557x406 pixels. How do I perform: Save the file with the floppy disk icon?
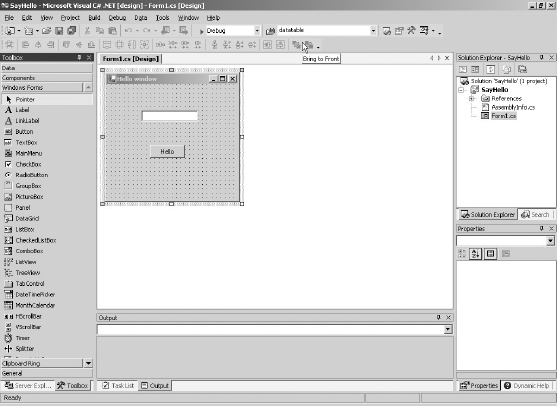coord(59,31)
